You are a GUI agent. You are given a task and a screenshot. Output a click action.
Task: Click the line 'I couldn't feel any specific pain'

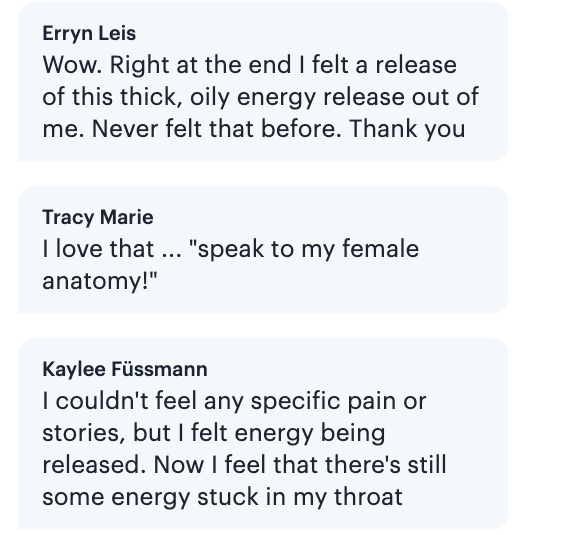coord(234,401)
